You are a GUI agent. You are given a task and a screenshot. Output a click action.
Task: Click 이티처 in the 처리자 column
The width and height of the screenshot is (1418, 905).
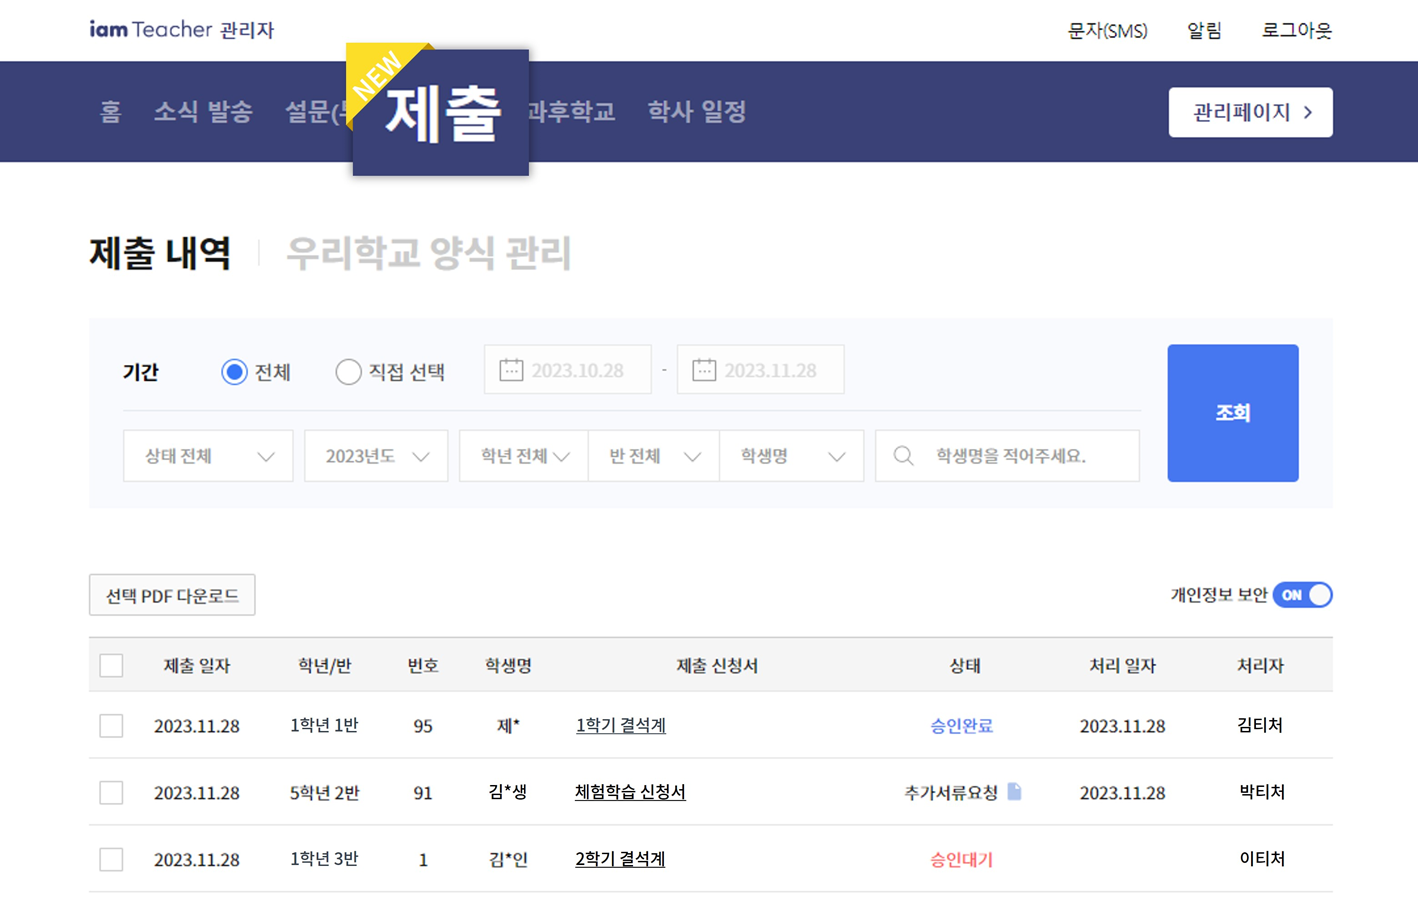1262,859
